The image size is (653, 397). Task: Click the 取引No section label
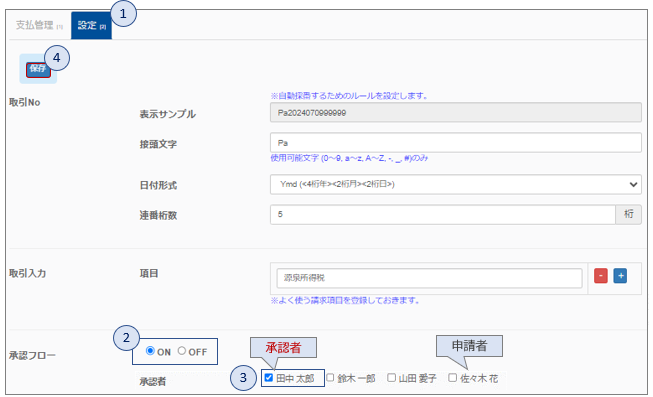25,102
